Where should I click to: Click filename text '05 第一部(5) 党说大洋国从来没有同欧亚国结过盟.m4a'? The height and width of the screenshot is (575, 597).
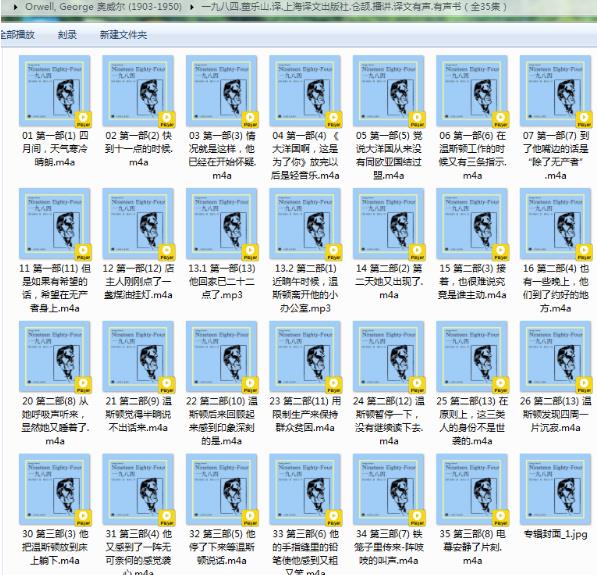tap(389, 155)
